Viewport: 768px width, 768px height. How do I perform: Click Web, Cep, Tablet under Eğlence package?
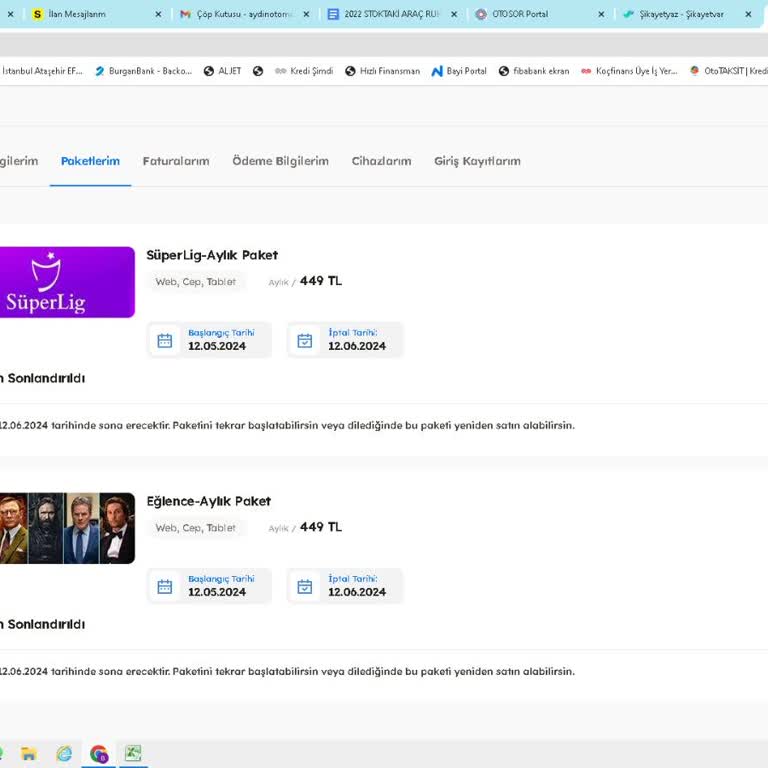[195, 528]
